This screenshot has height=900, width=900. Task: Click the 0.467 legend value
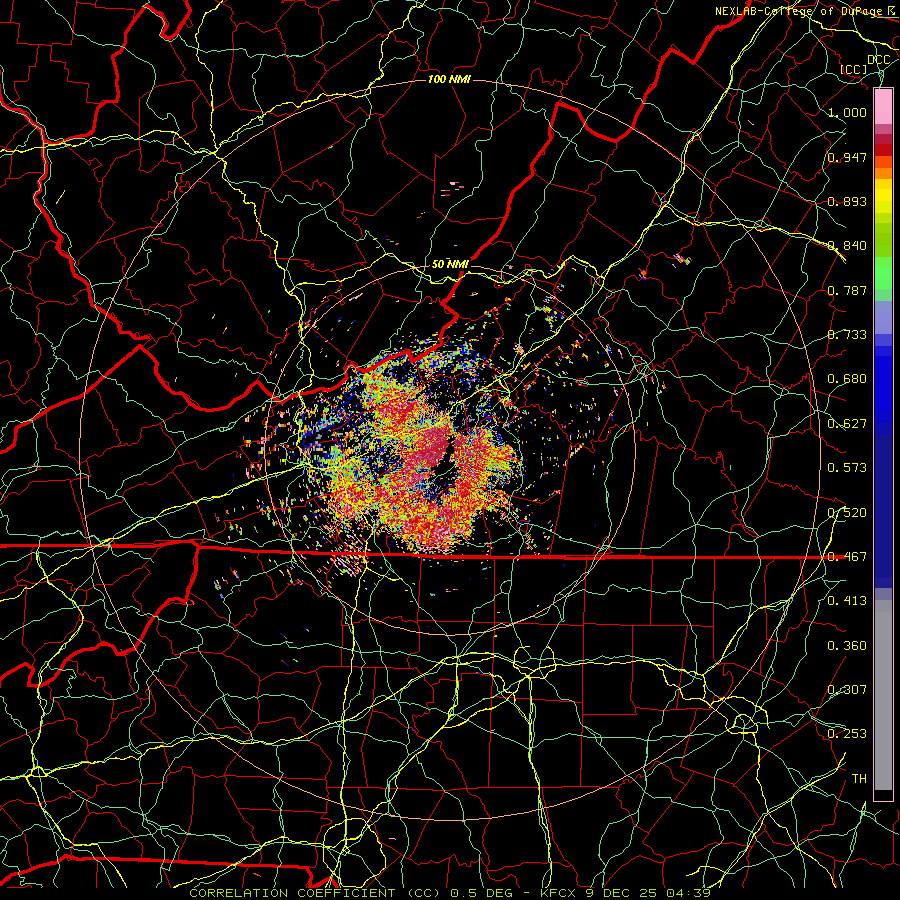[x=847, y=557]
